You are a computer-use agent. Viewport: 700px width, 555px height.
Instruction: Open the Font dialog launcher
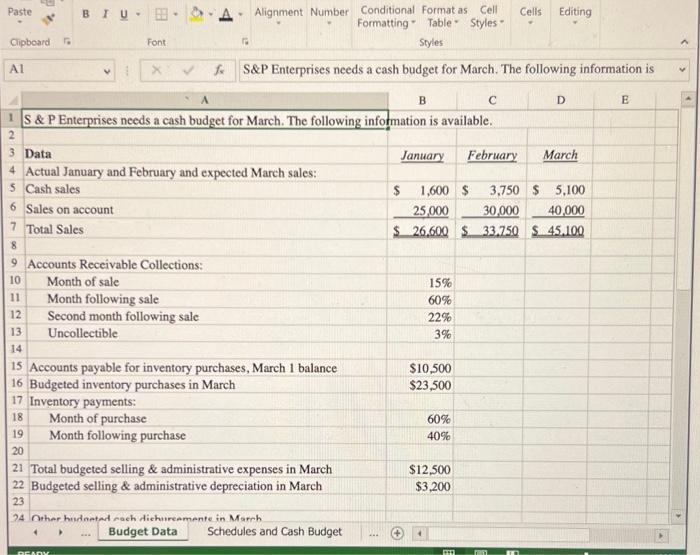point(245,42)
